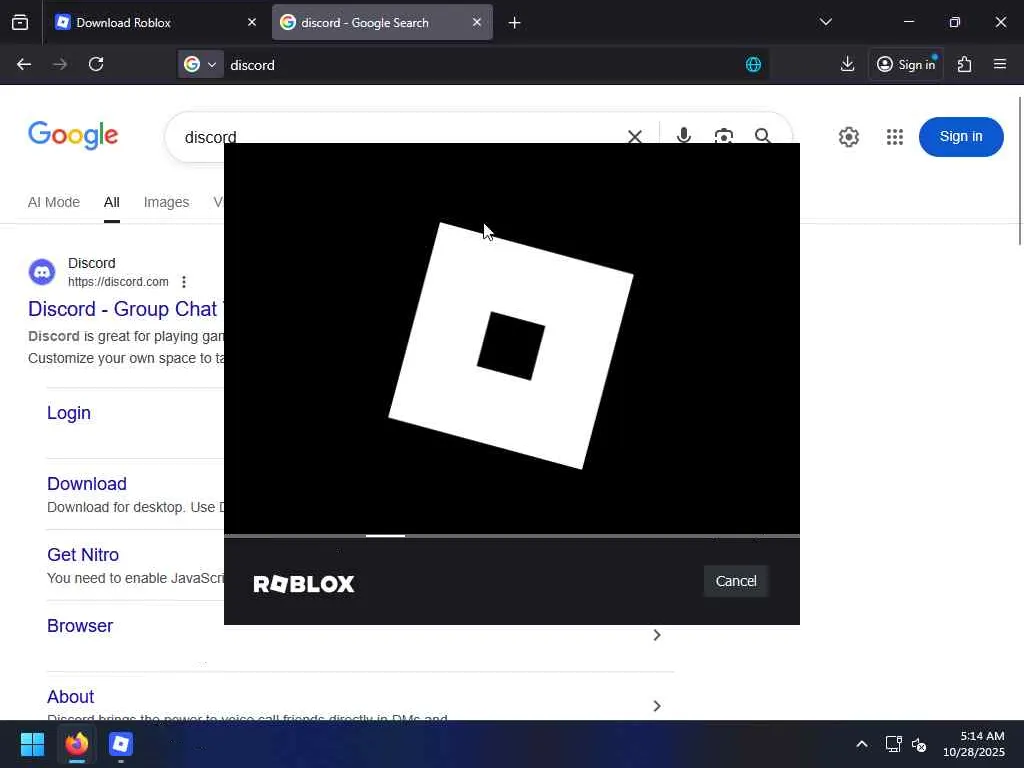1024x768 pixels.
Task: Close the discord Google Search tab
Action: coord(477,22)
